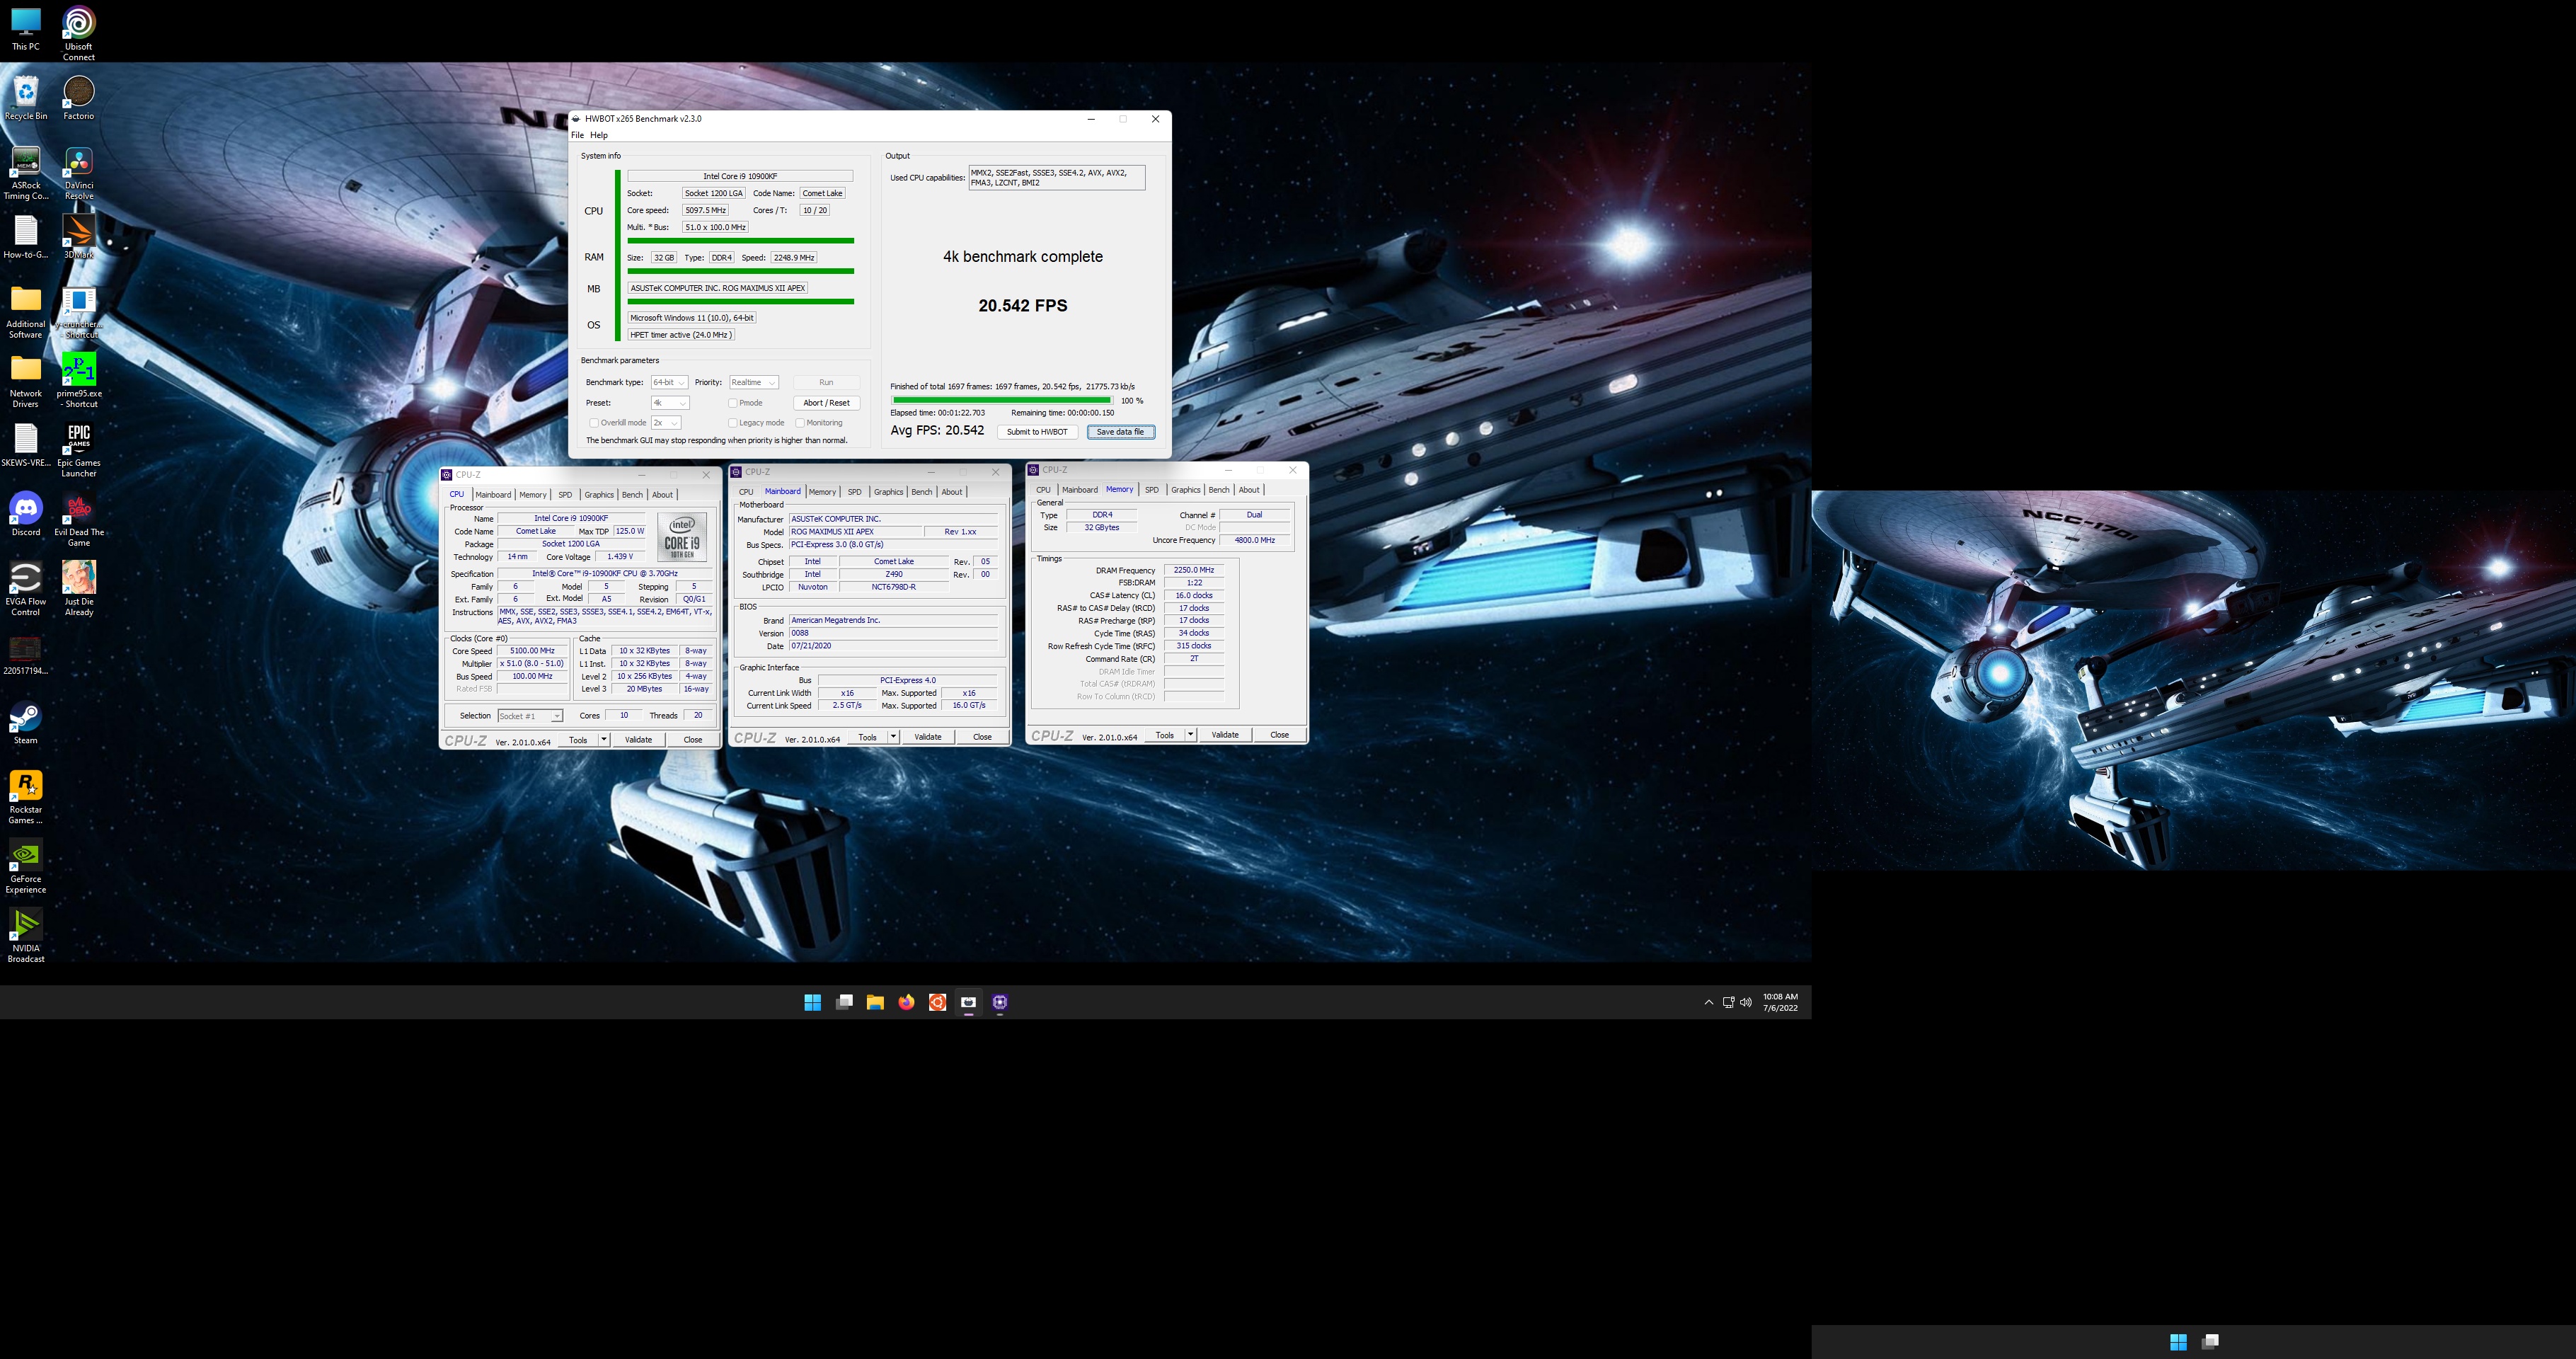Enable Overkill mode checkbox
This screenshot has width=2576, height=1359.
pos(594,423)
